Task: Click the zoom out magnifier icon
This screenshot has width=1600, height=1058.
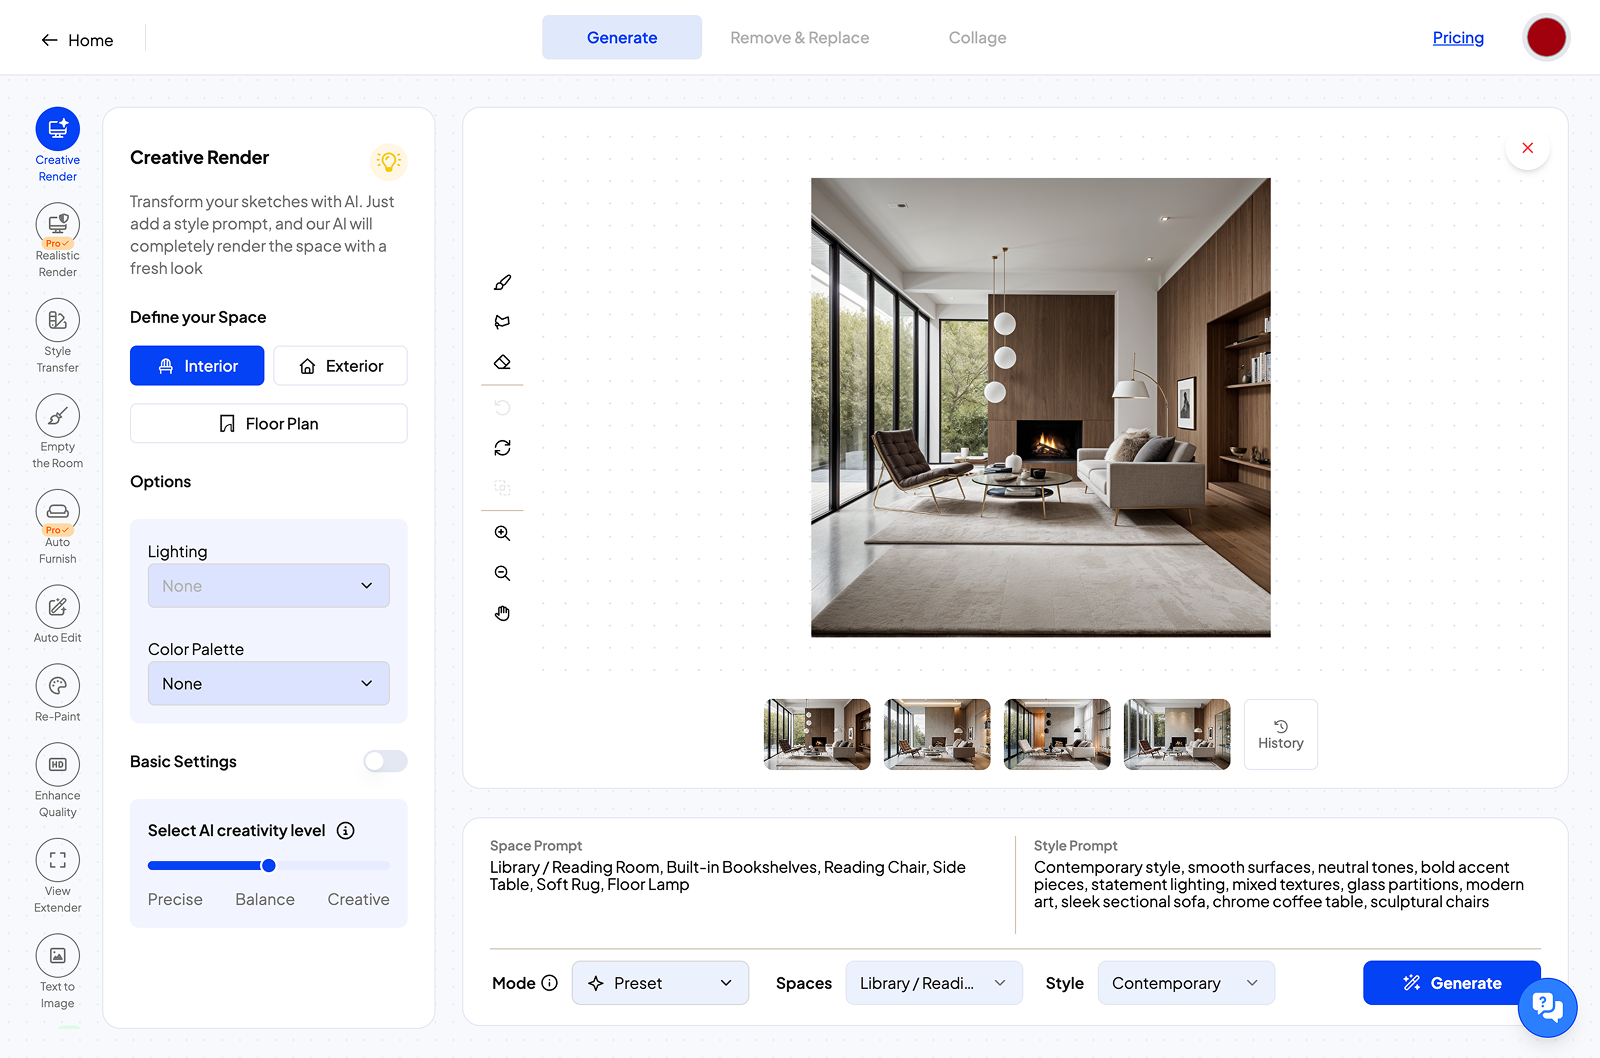Action: point(502,573)
